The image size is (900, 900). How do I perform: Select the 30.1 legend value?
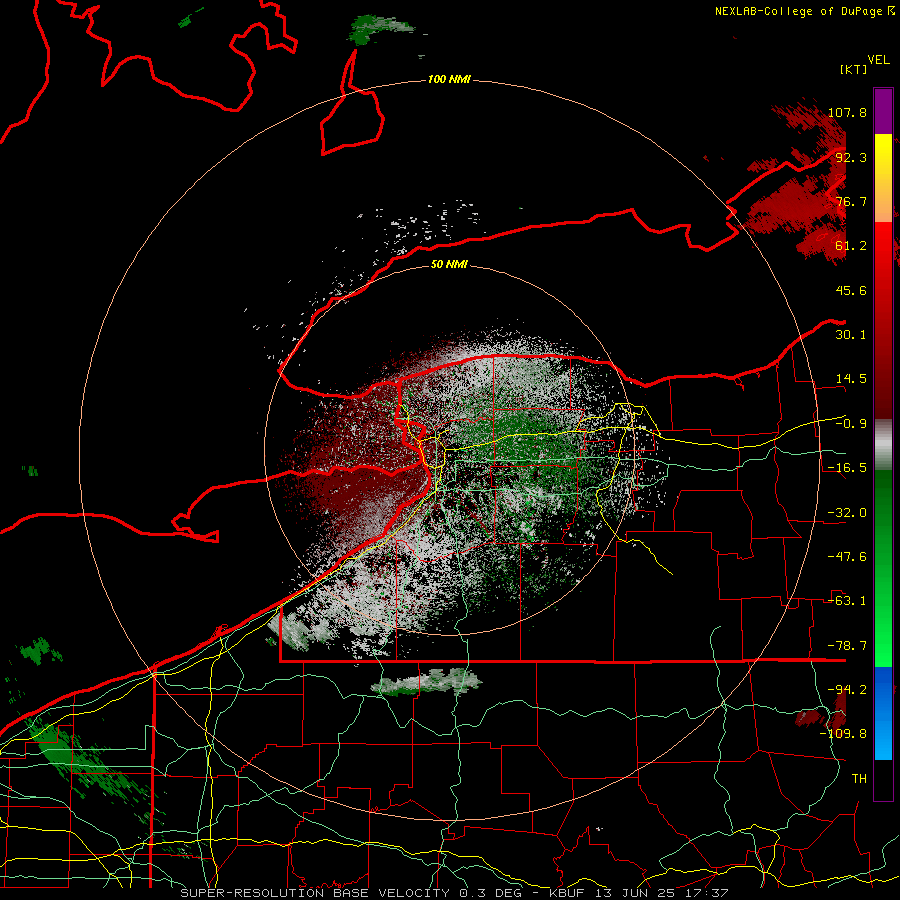pyautogui.click(x=851, y=335)
